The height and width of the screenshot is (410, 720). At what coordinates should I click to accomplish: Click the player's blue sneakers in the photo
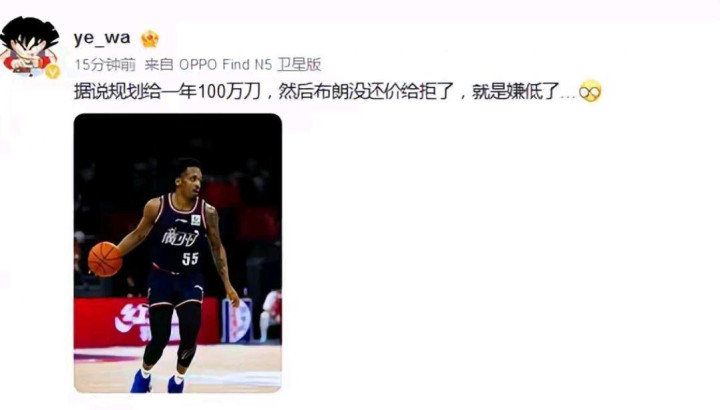158,381
